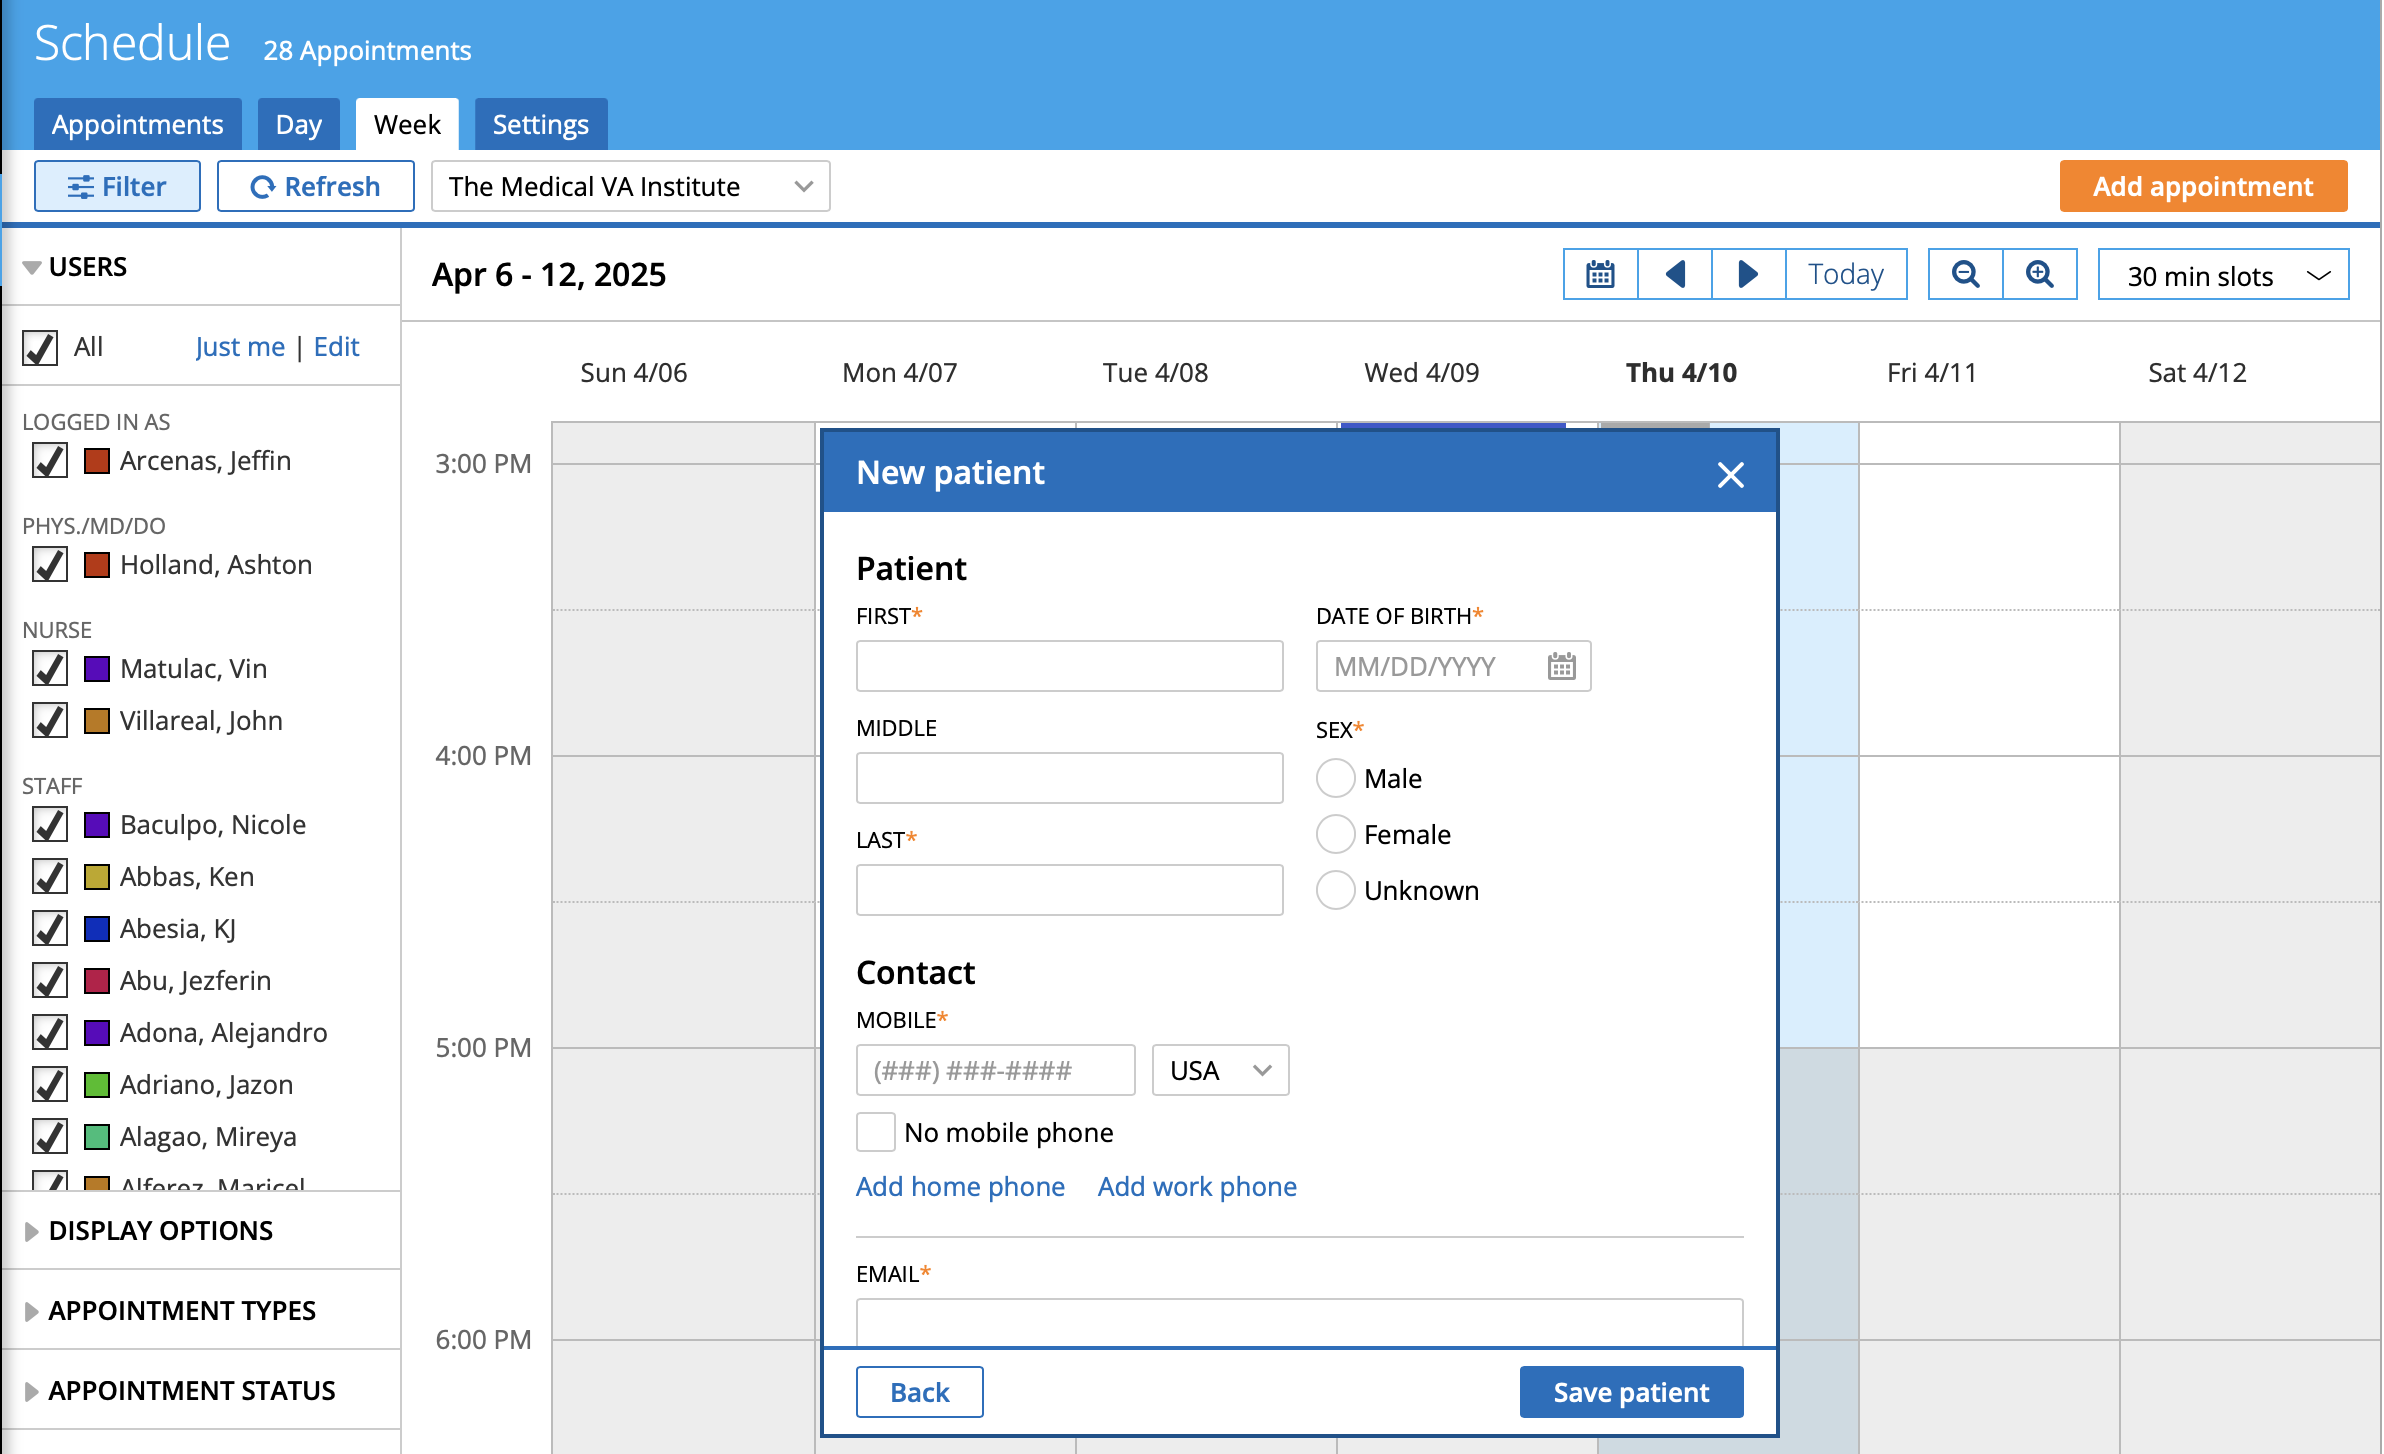This screenshot has width=2384, height=1454.
Task: Check the No mobile phone box
Action: click(876, 1132)
